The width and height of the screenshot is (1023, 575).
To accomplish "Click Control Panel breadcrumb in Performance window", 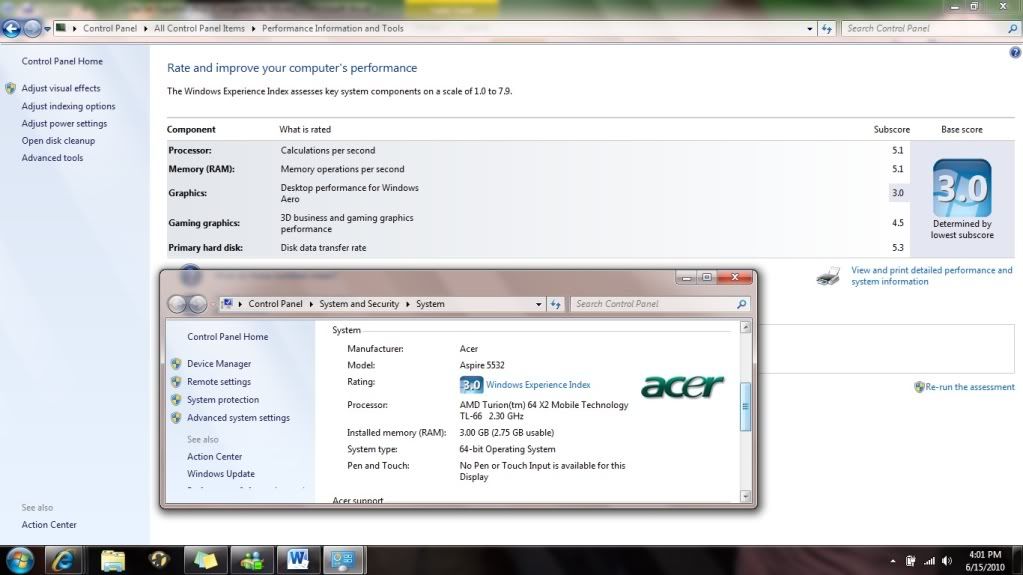I will tap(110, 29).
